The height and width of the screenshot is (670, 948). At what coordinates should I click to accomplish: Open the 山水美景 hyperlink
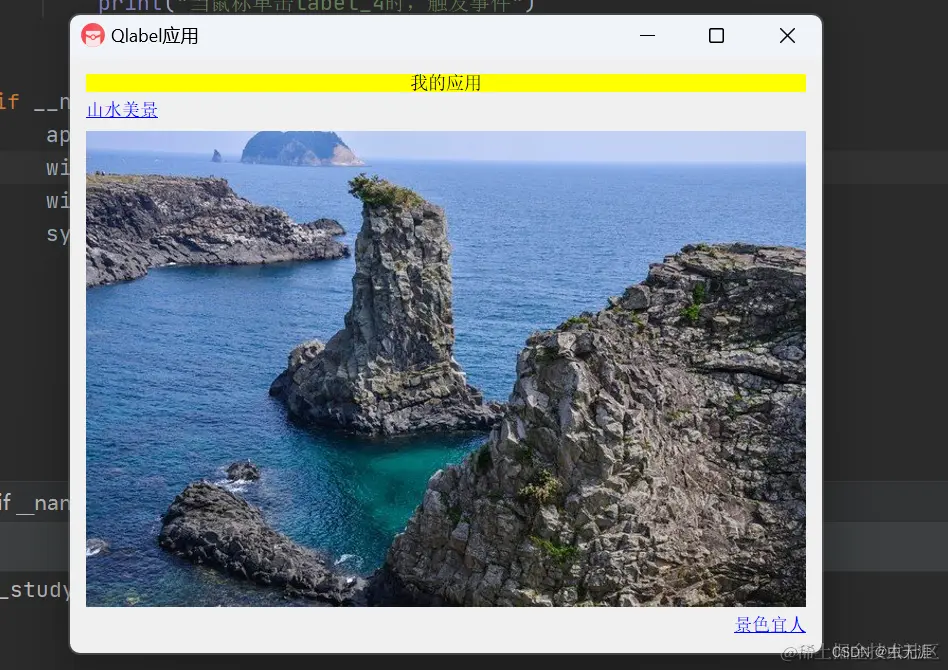[121, 109]
